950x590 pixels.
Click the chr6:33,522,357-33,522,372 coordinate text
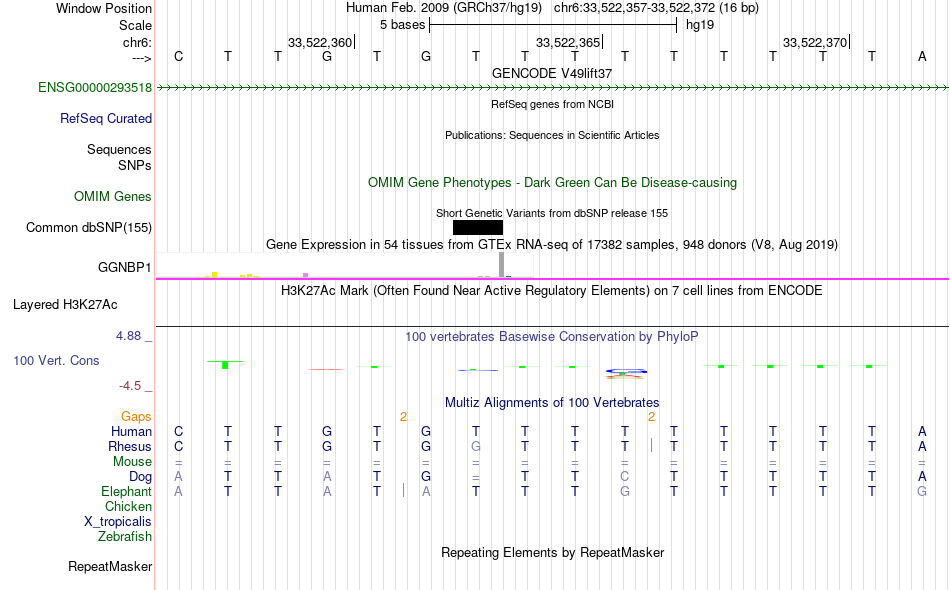click(634, 8)
